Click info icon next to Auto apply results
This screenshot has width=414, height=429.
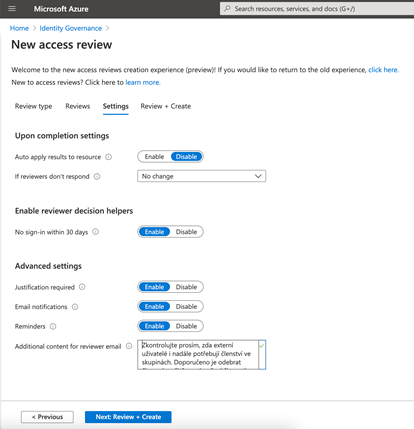(109, 157)
